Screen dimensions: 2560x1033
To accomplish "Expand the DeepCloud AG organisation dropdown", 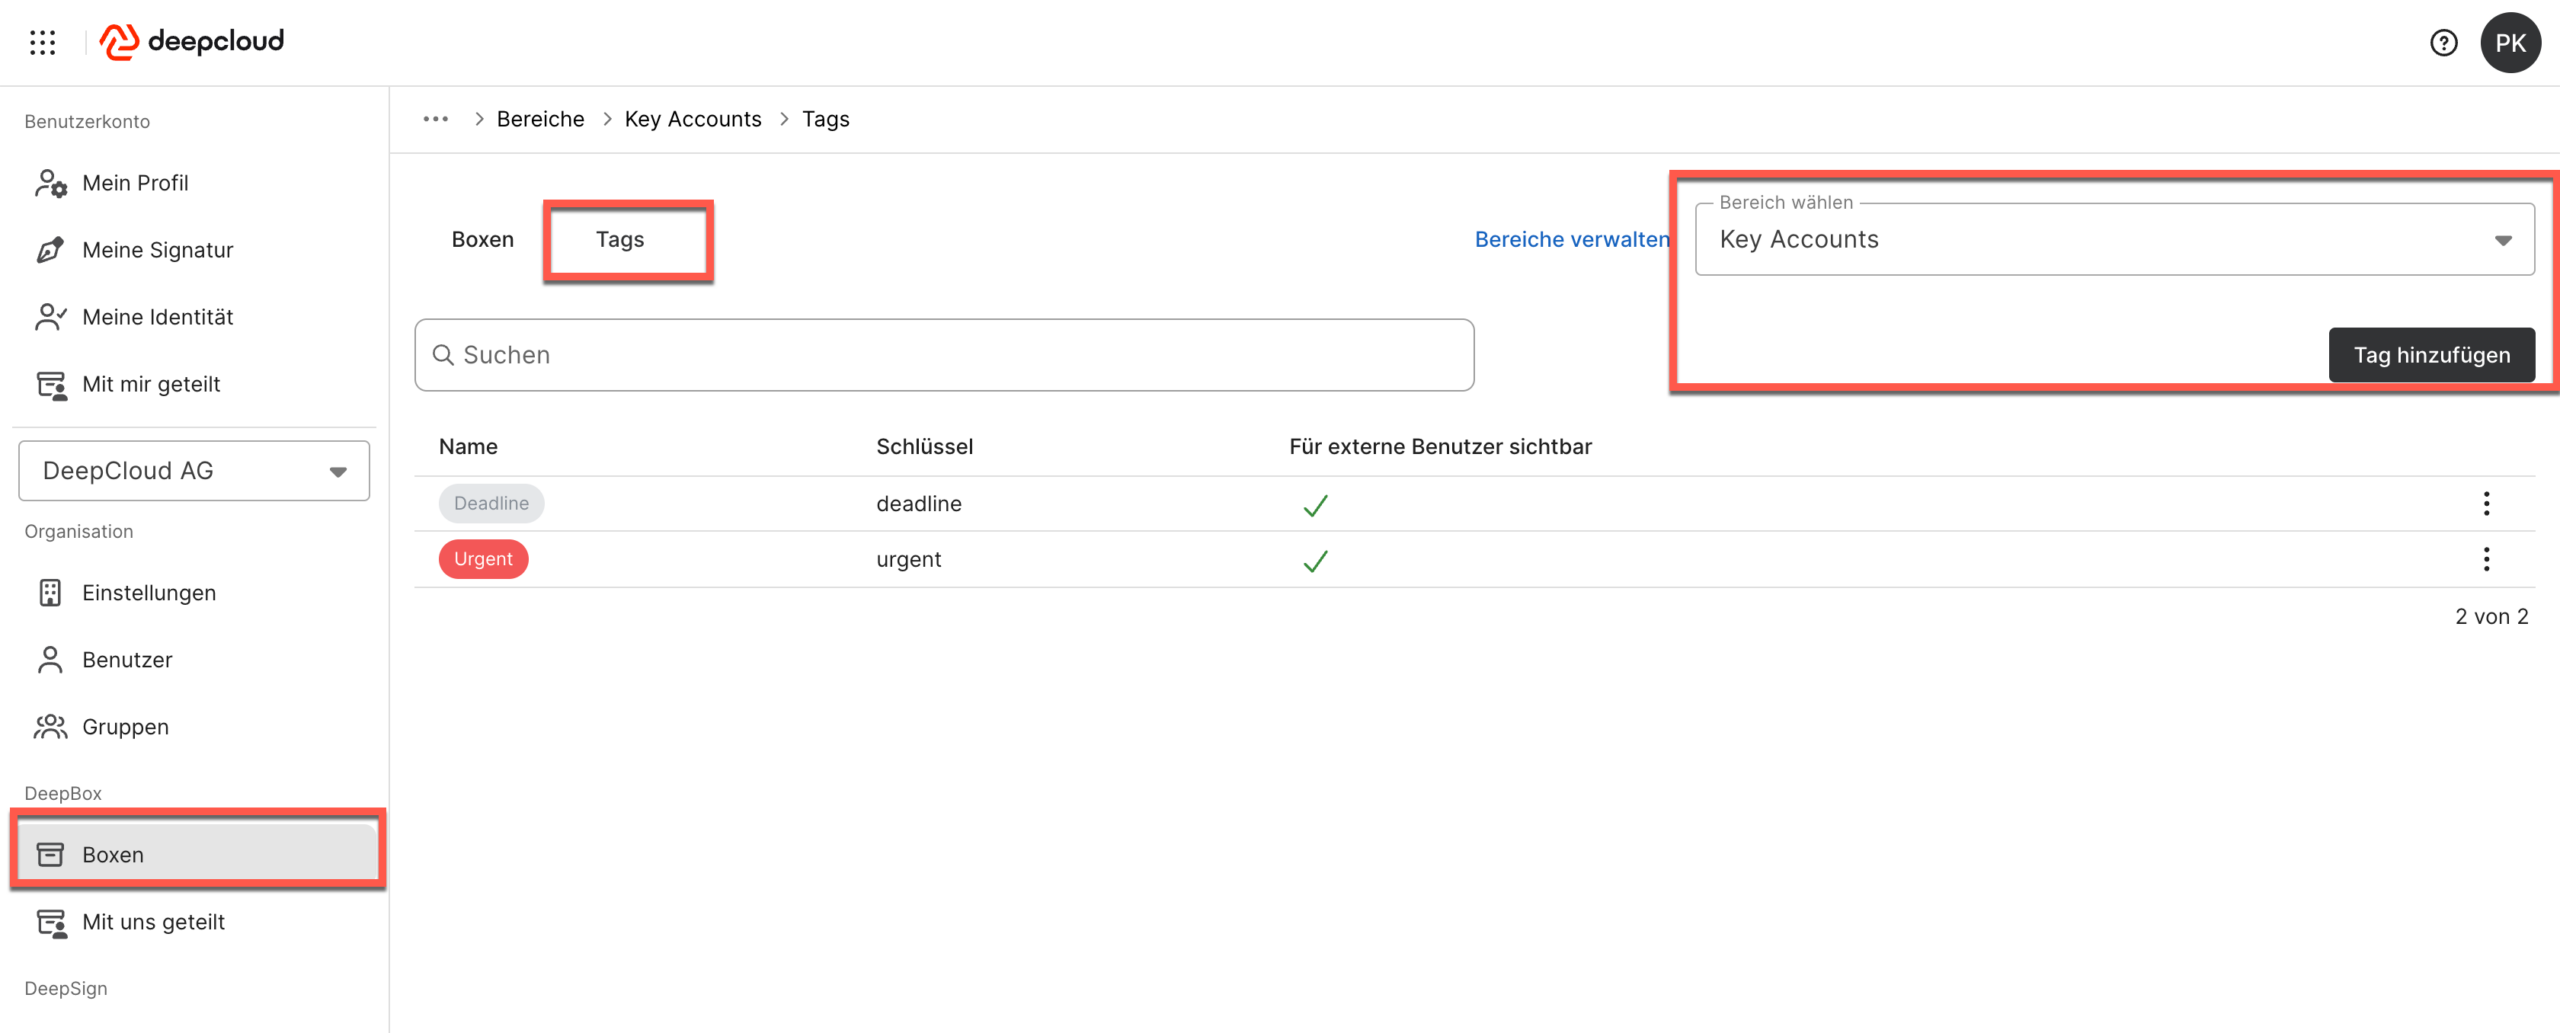I will (x=194, y=471).
